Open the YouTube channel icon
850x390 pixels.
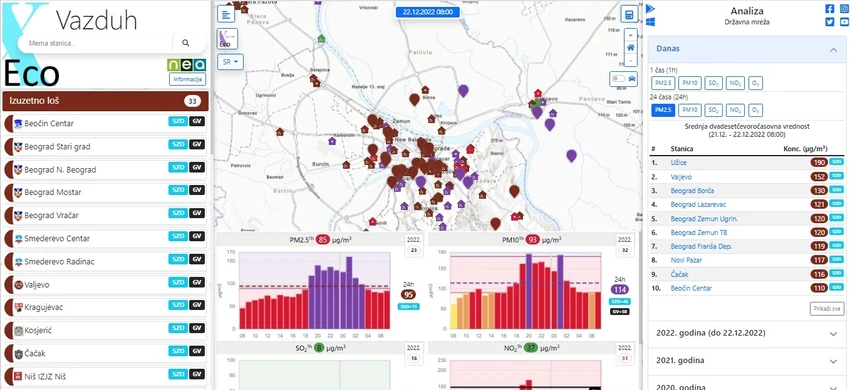tap(845, 22)
